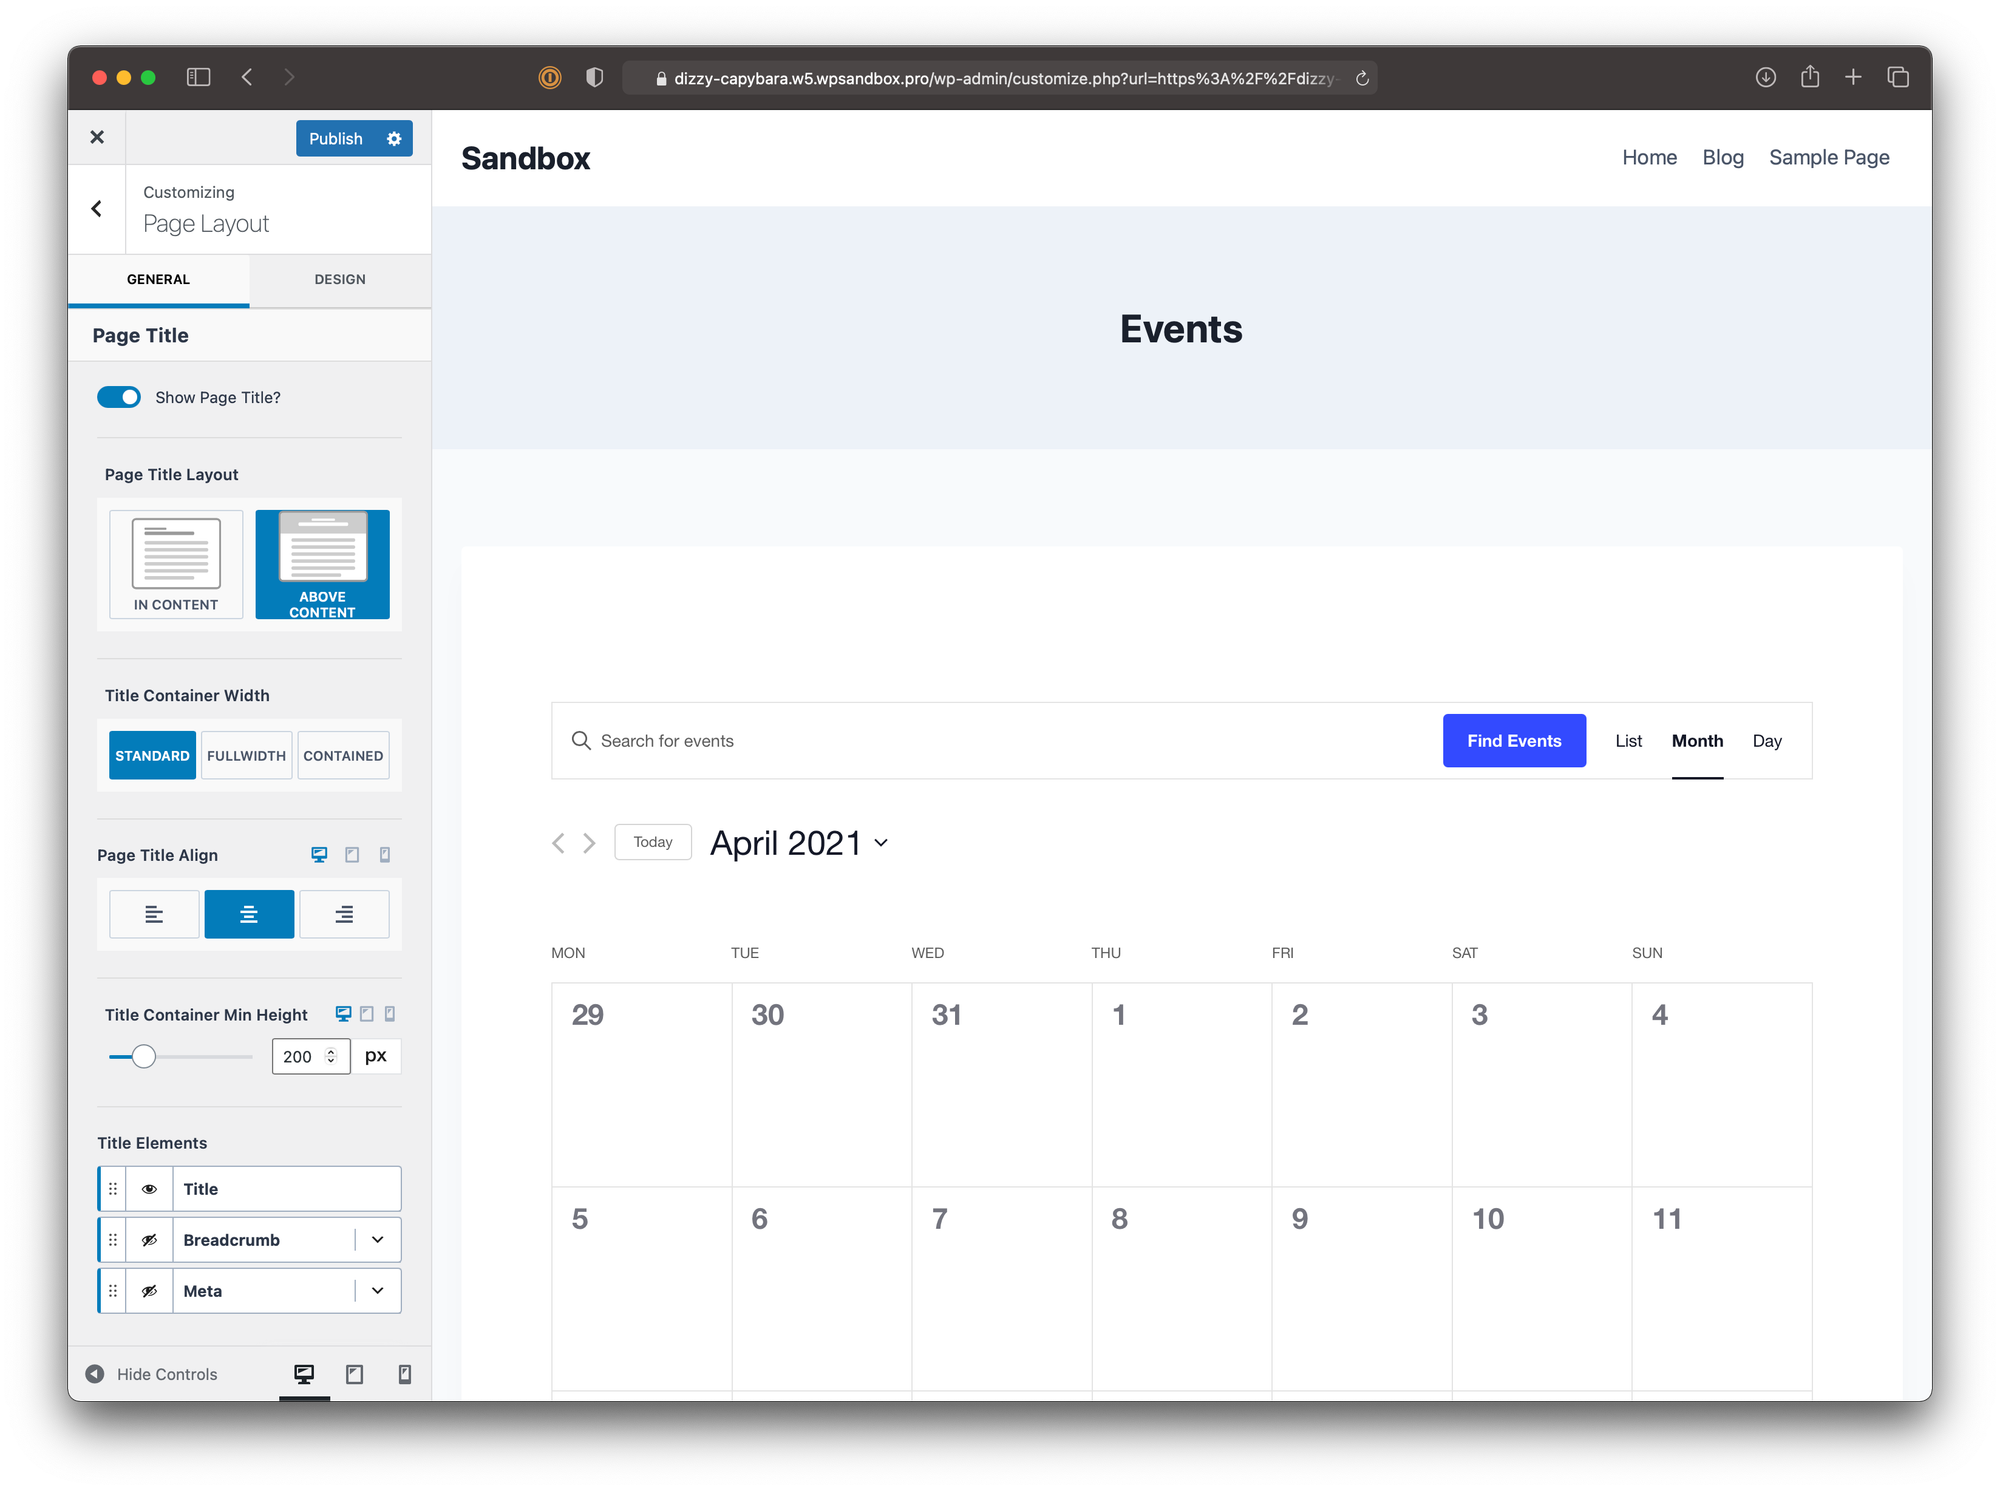Expand Meta element options
This screenshot has width=2000, height=1491.
[378, 1291]
